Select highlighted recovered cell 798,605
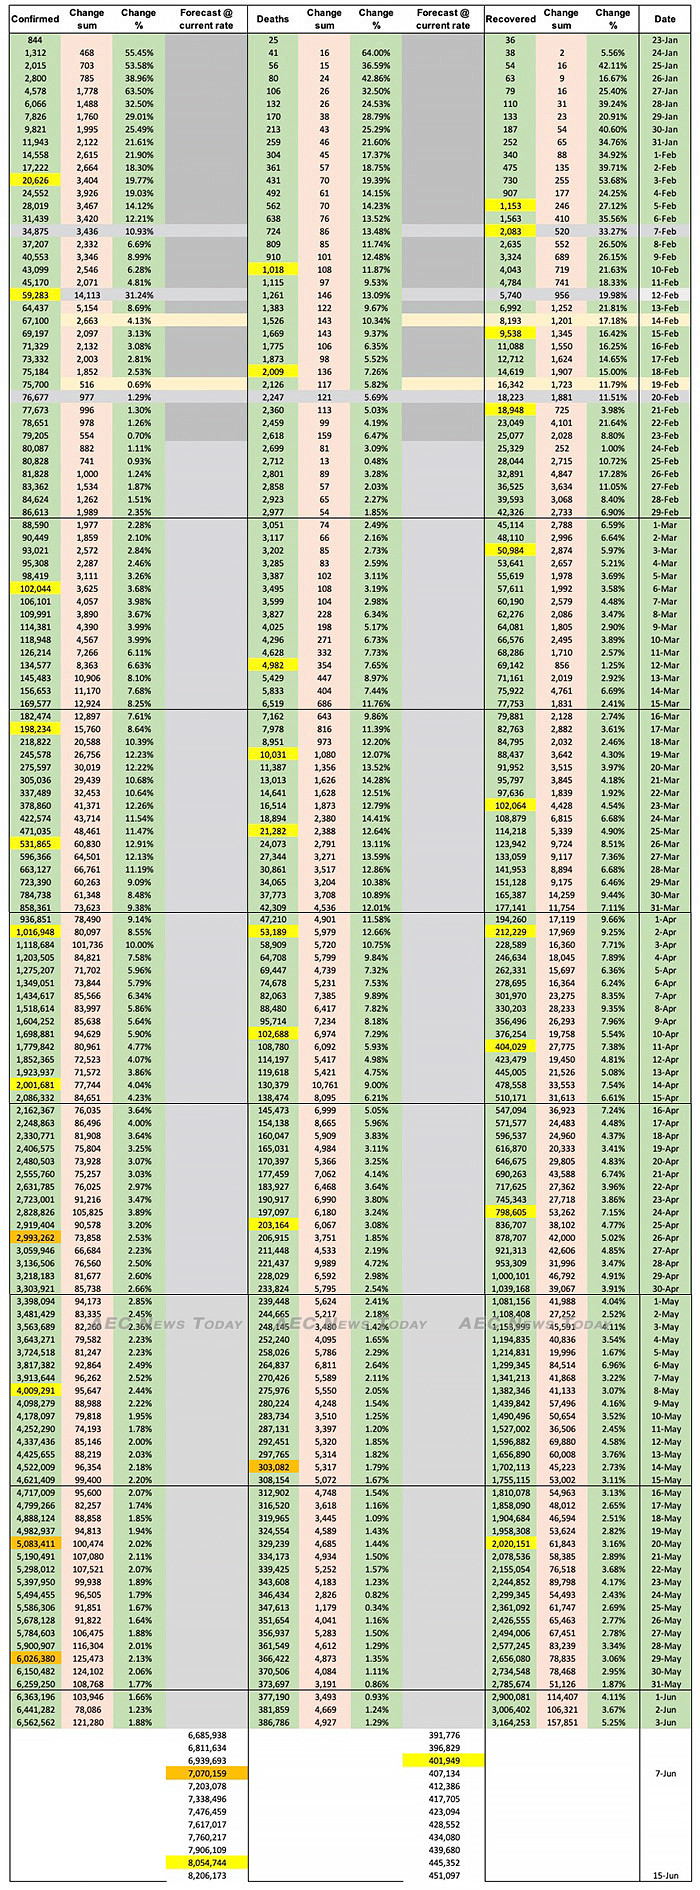The width and height of the screenshot is (700, 1890). [510, 1212]
